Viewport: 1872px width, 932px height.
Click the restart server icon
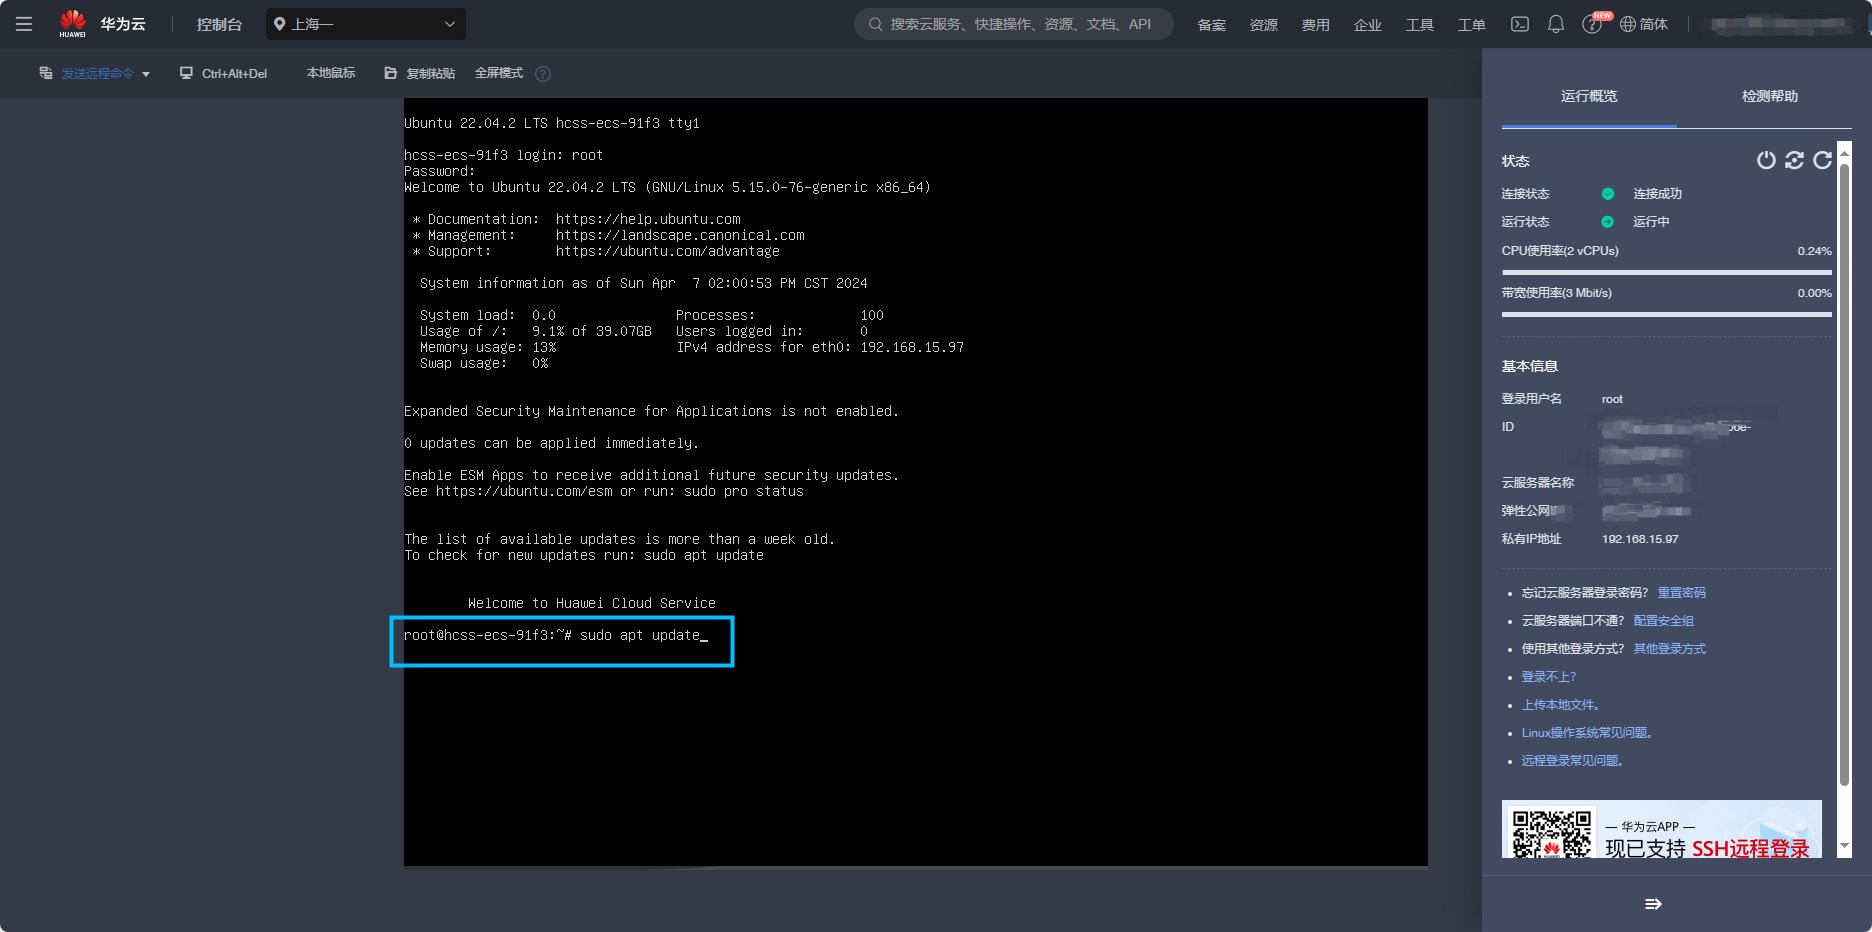tap(1794, 160)
